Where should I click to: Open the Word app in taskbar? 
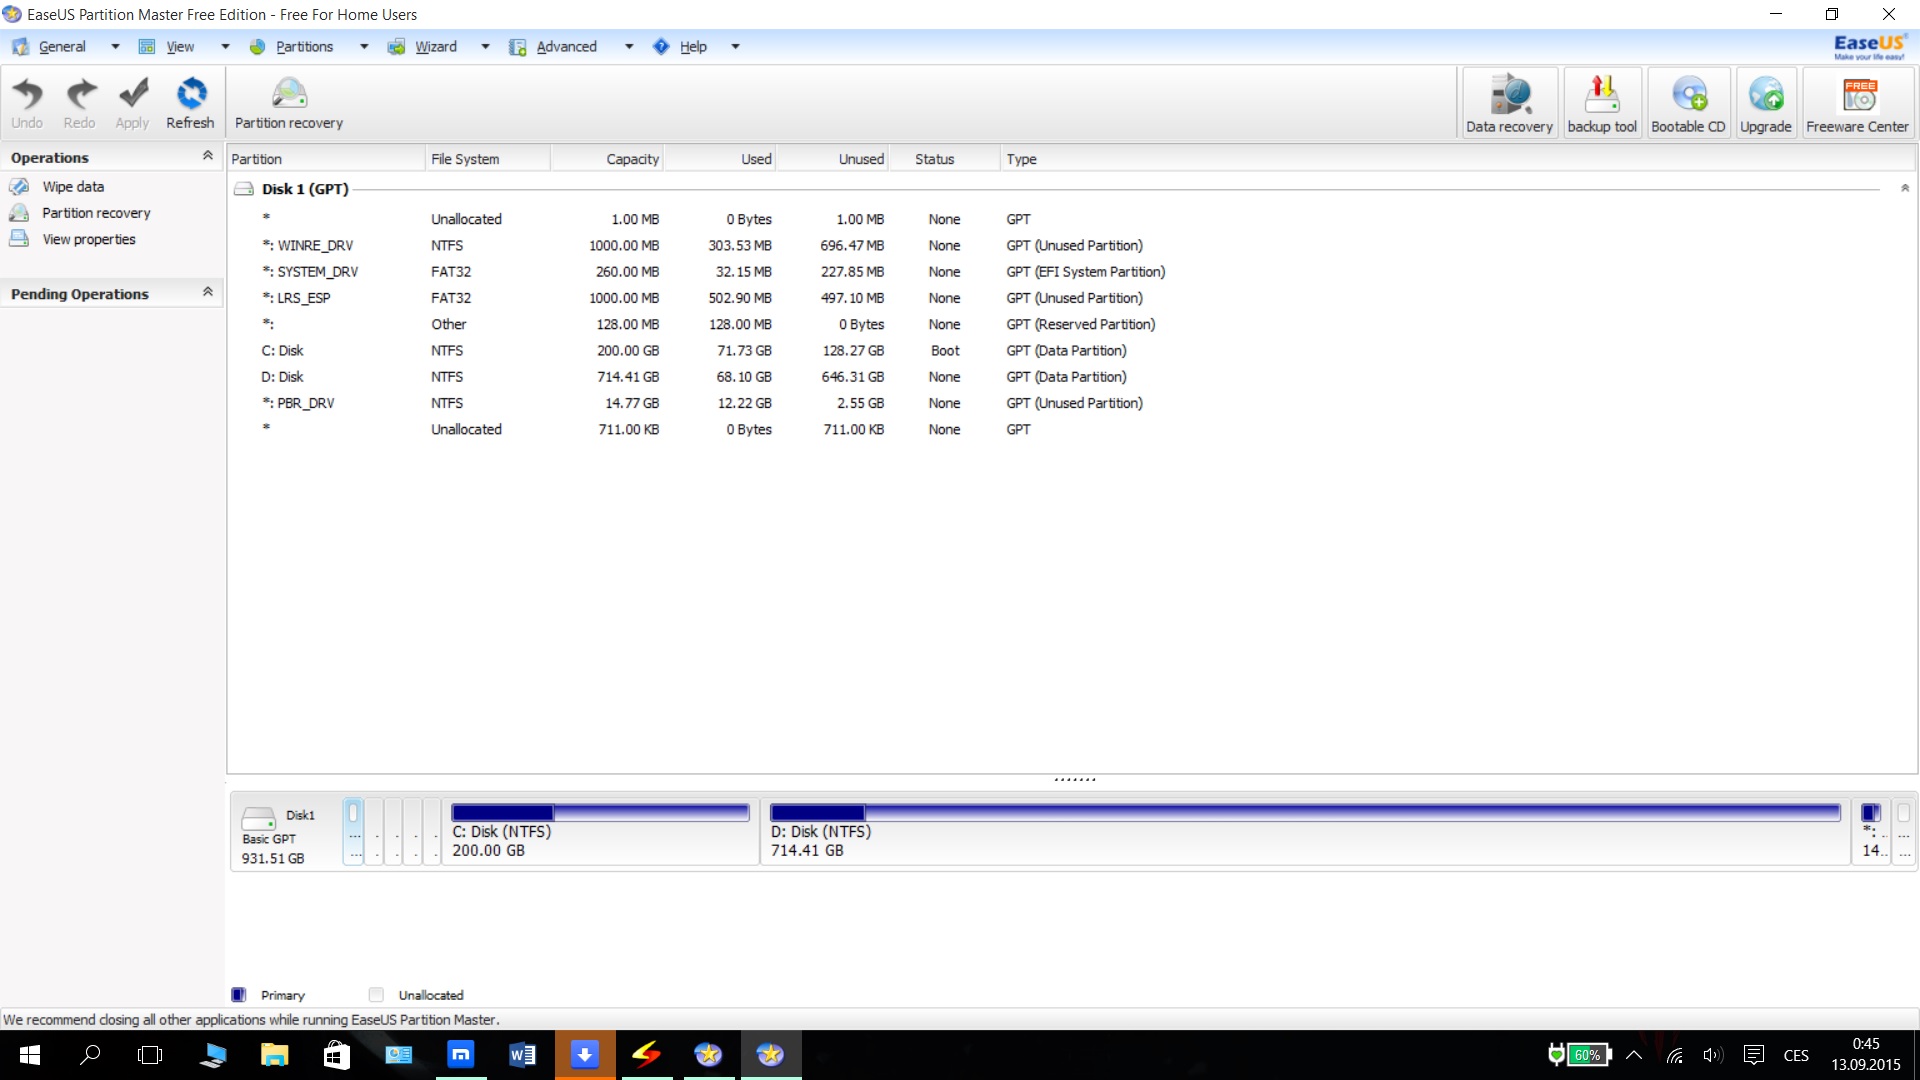pyautogui.click(x=522, y=1055)
